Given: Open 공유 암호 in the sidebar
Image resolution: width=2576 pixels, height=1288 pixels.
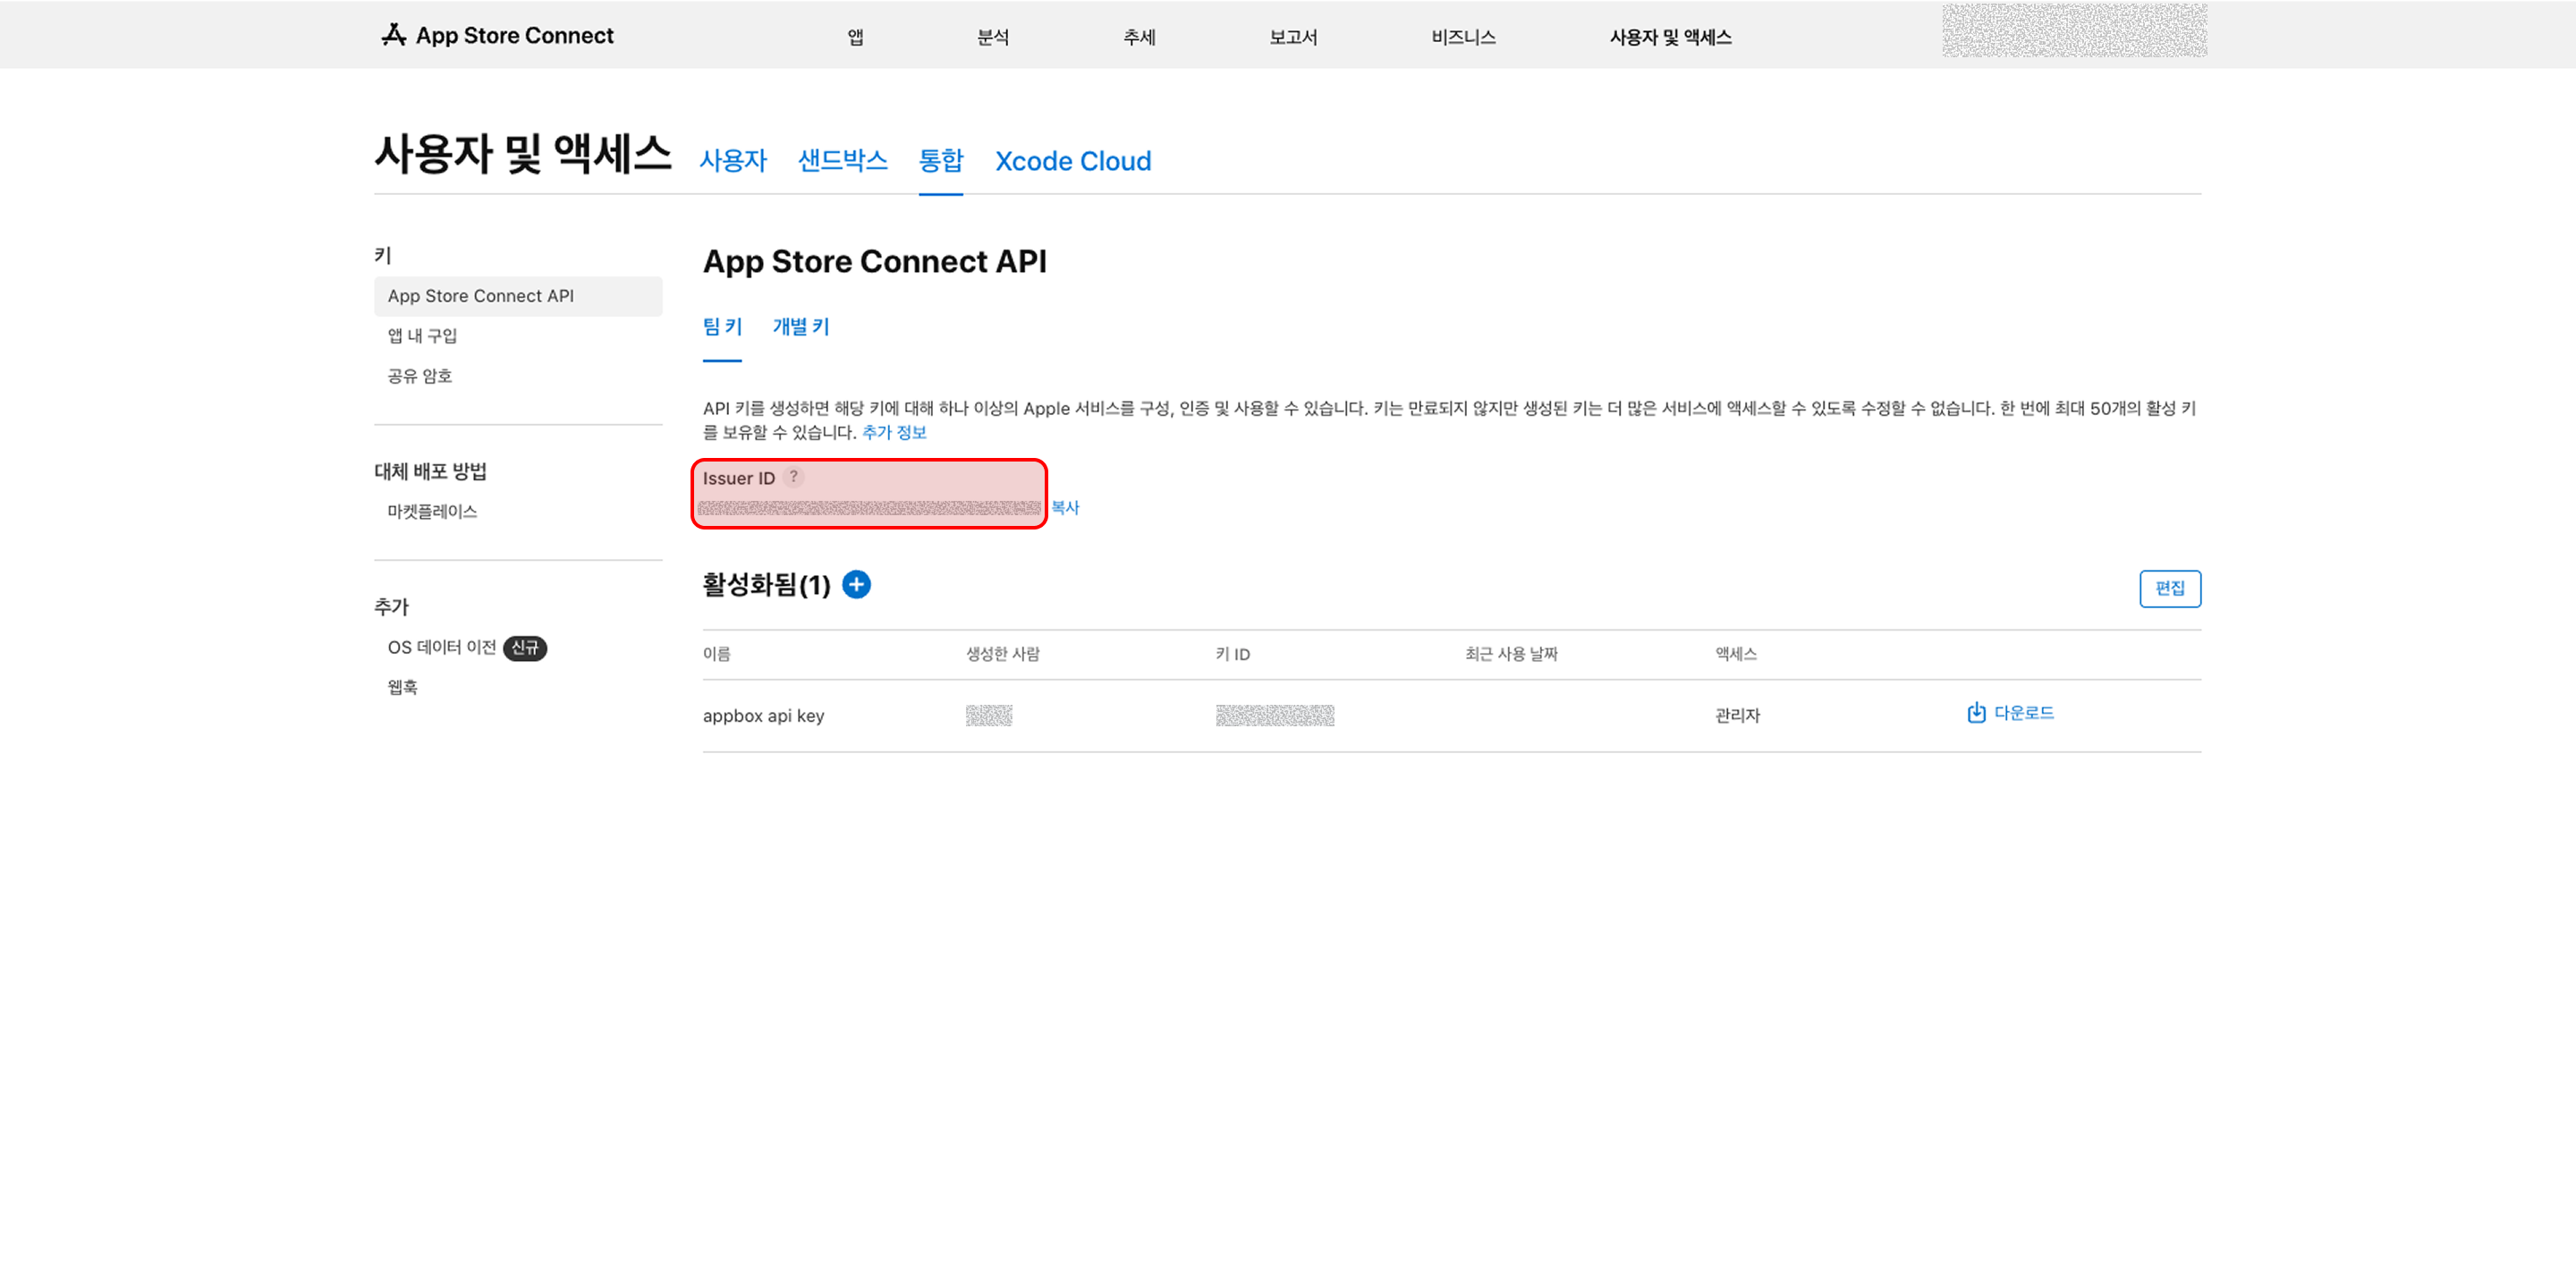Looking at the screenshot, I should [x=419, y=376].
